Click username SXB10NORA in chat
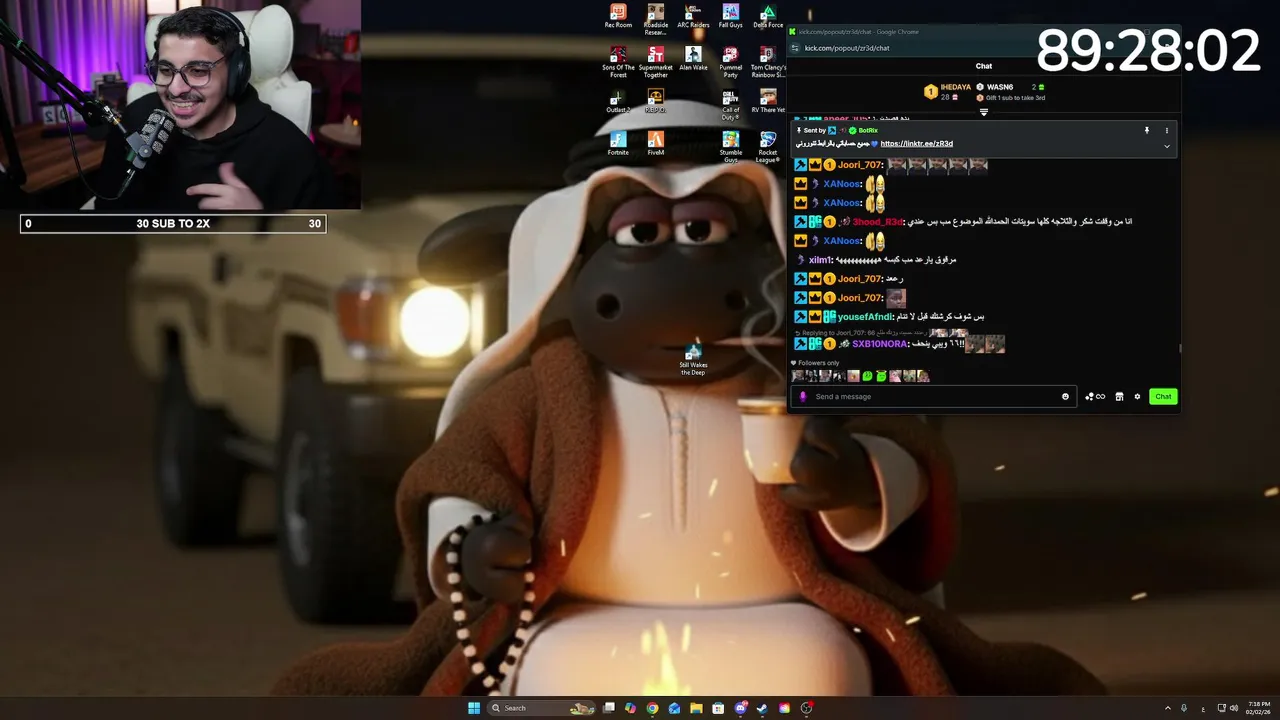Screen dimensions: 1280x720 click(879, 344)
